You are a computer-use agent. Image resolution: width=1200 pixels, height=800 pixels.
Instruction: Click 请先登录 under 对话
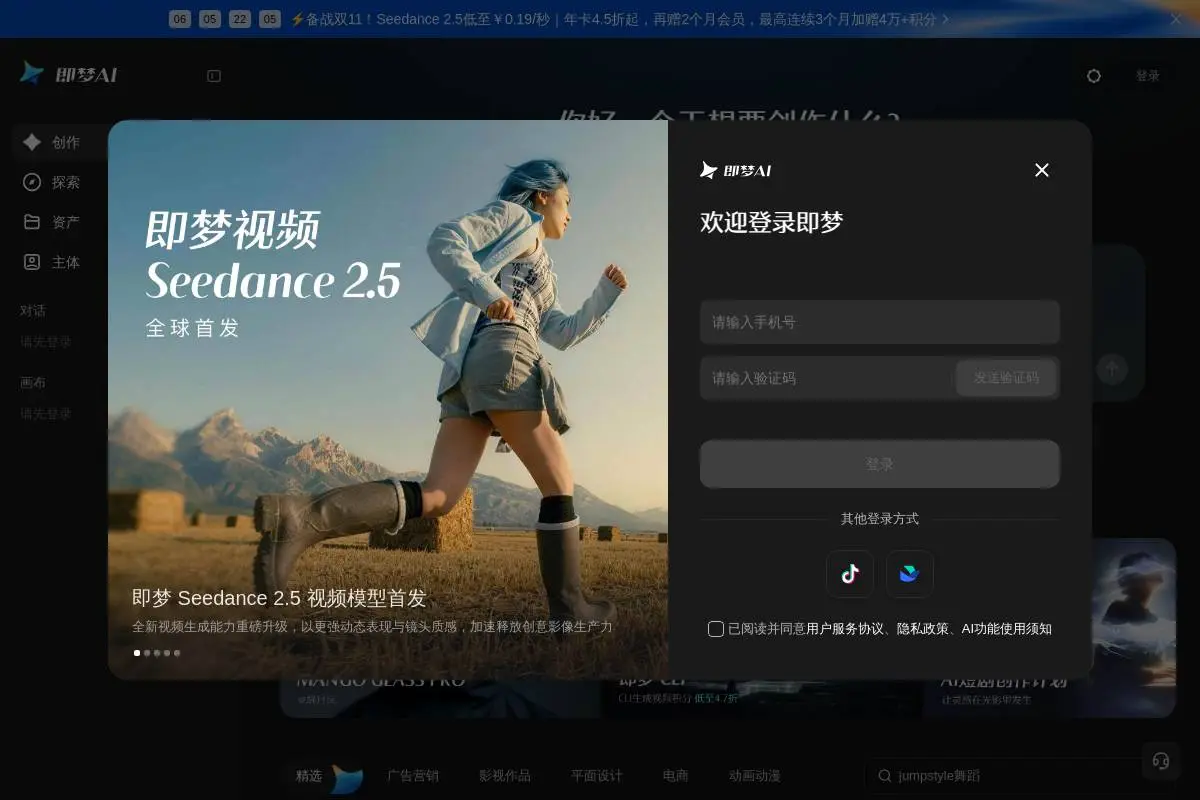46,342
